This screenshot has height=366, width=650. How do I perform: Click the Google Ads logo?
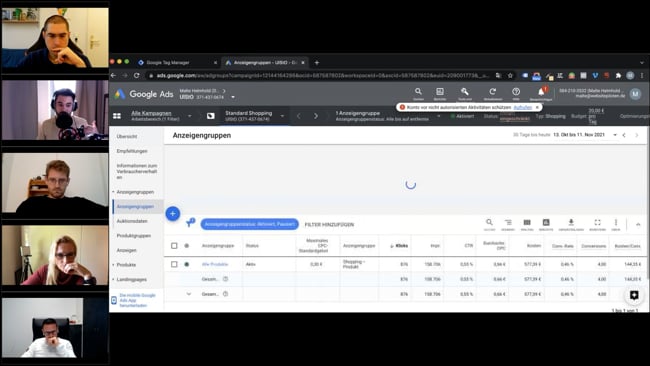point(144,94)
